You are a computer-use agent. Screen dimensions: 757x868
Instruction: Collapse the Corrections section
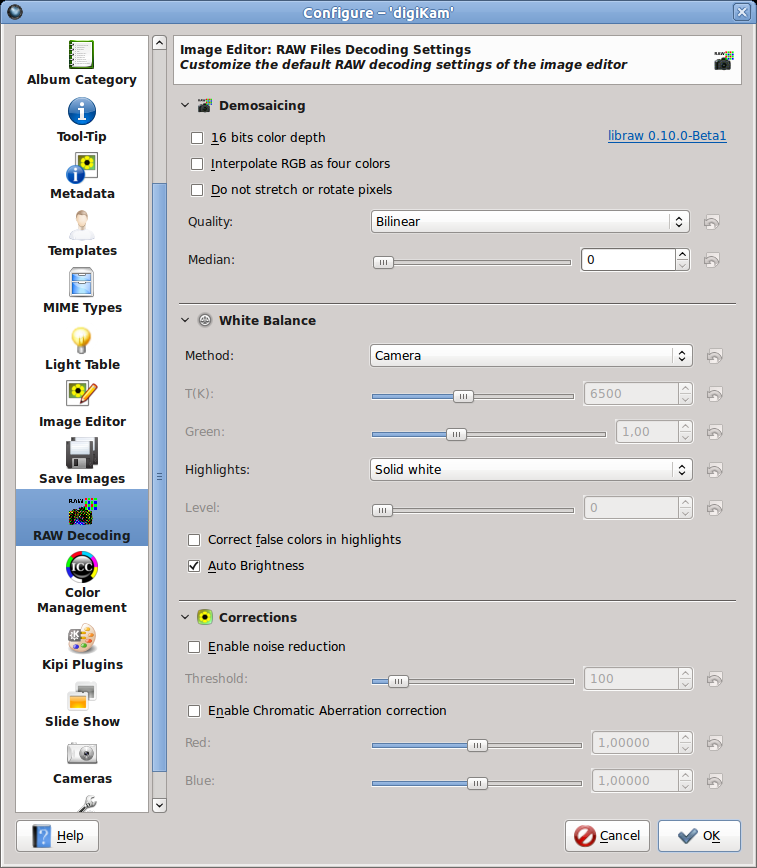185,617
